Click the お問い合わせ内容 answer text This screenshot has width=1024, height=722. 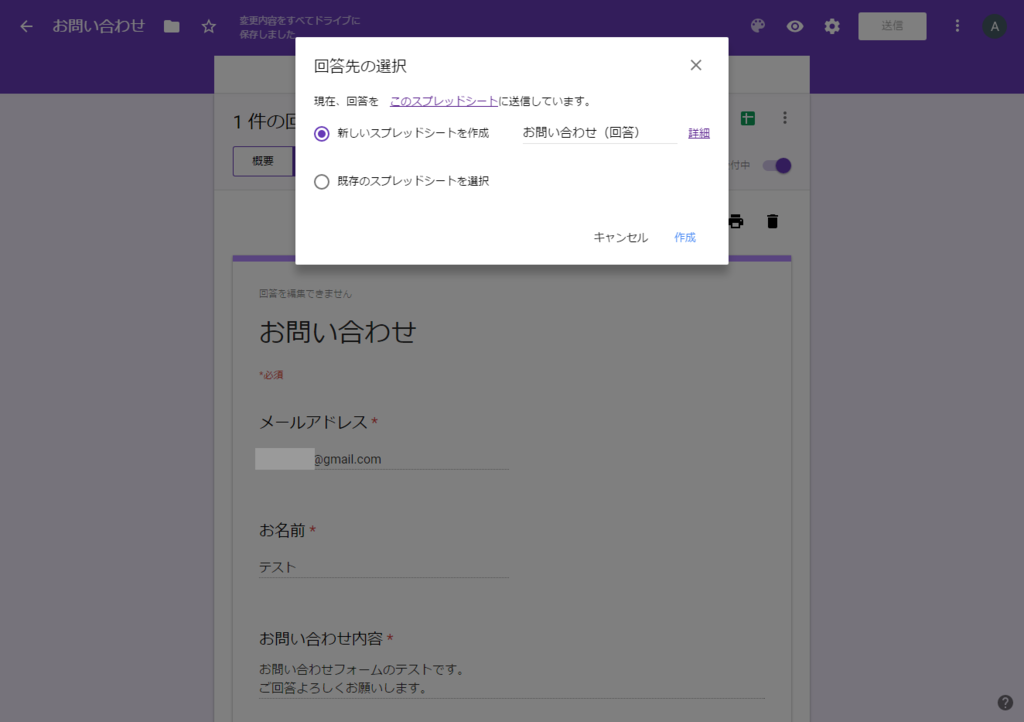512,678
